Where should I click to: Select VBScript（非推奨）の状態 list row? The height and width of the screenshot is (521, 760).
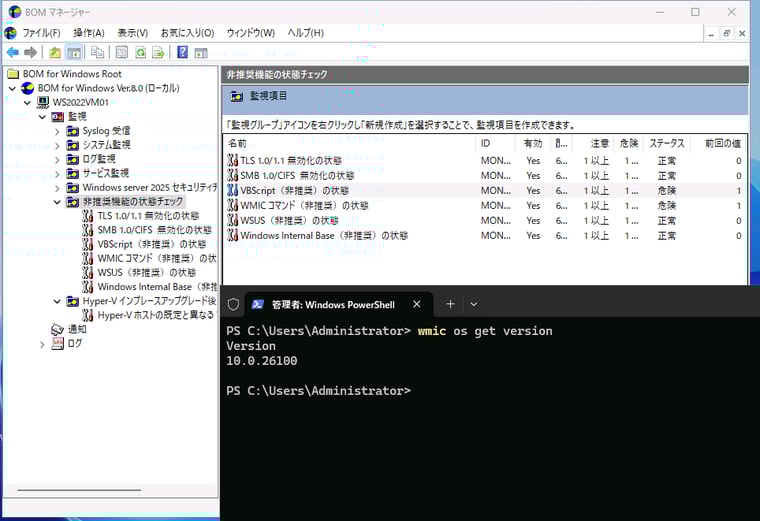pyautogui.click(x=485, y=190)
